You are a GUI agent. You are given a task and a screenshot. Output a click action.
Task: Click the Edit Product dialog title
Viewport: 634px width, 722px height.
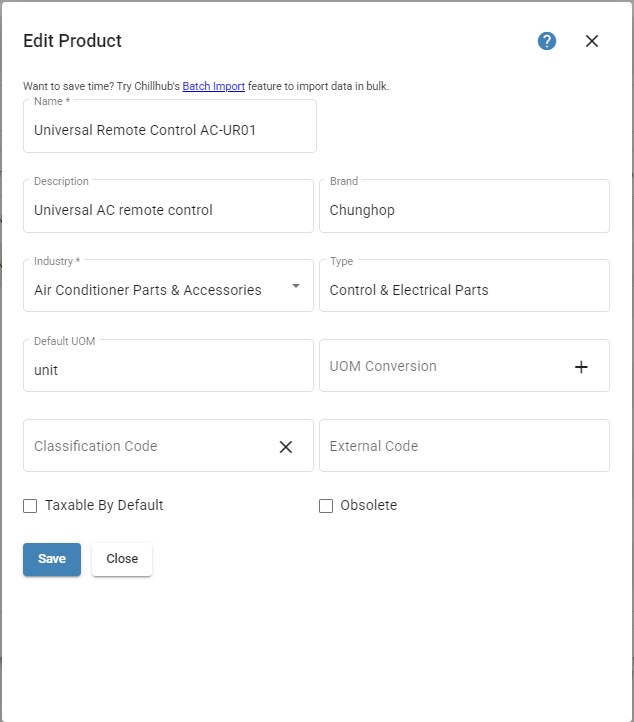73,41
